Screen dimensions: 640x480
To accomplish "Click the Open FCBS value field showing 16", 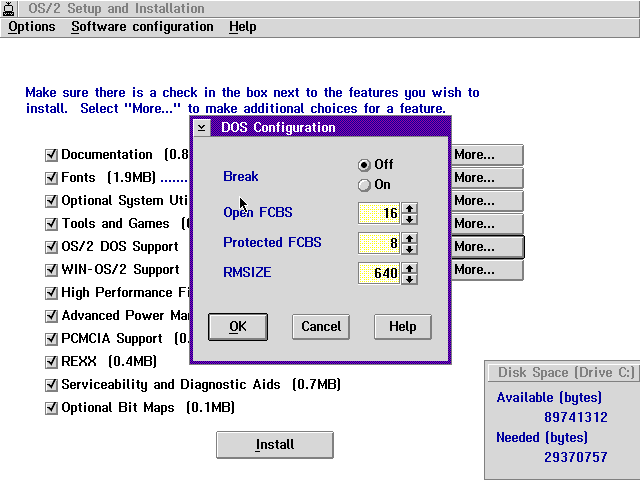I will tap(379, 213).
